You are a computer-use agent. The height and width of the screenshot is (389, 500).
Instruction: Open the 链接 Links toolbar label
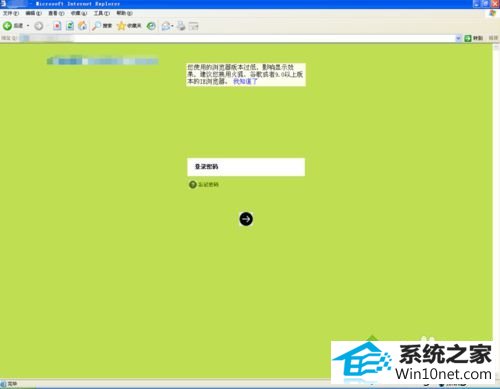493,38
